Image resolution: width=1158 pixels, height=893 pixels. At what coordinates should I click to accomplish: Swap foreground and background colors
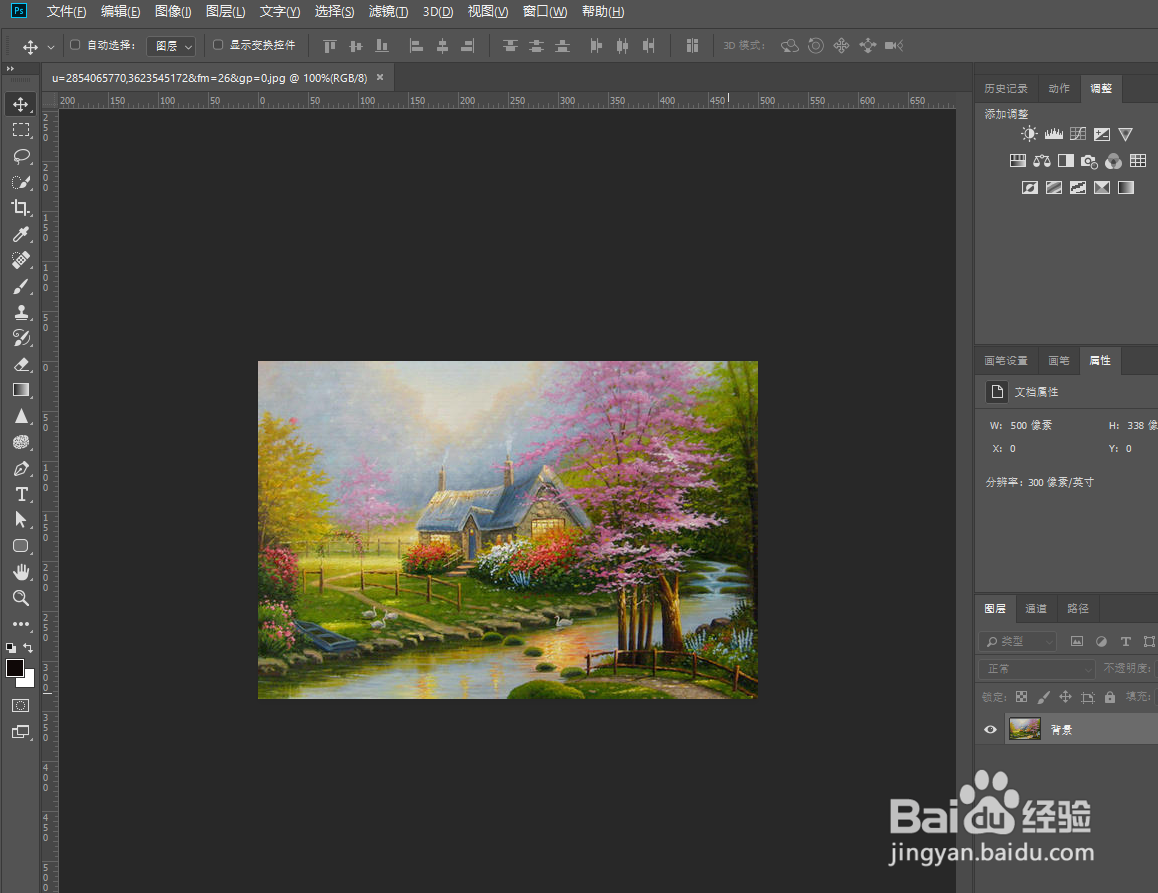[x=28, y=648]
